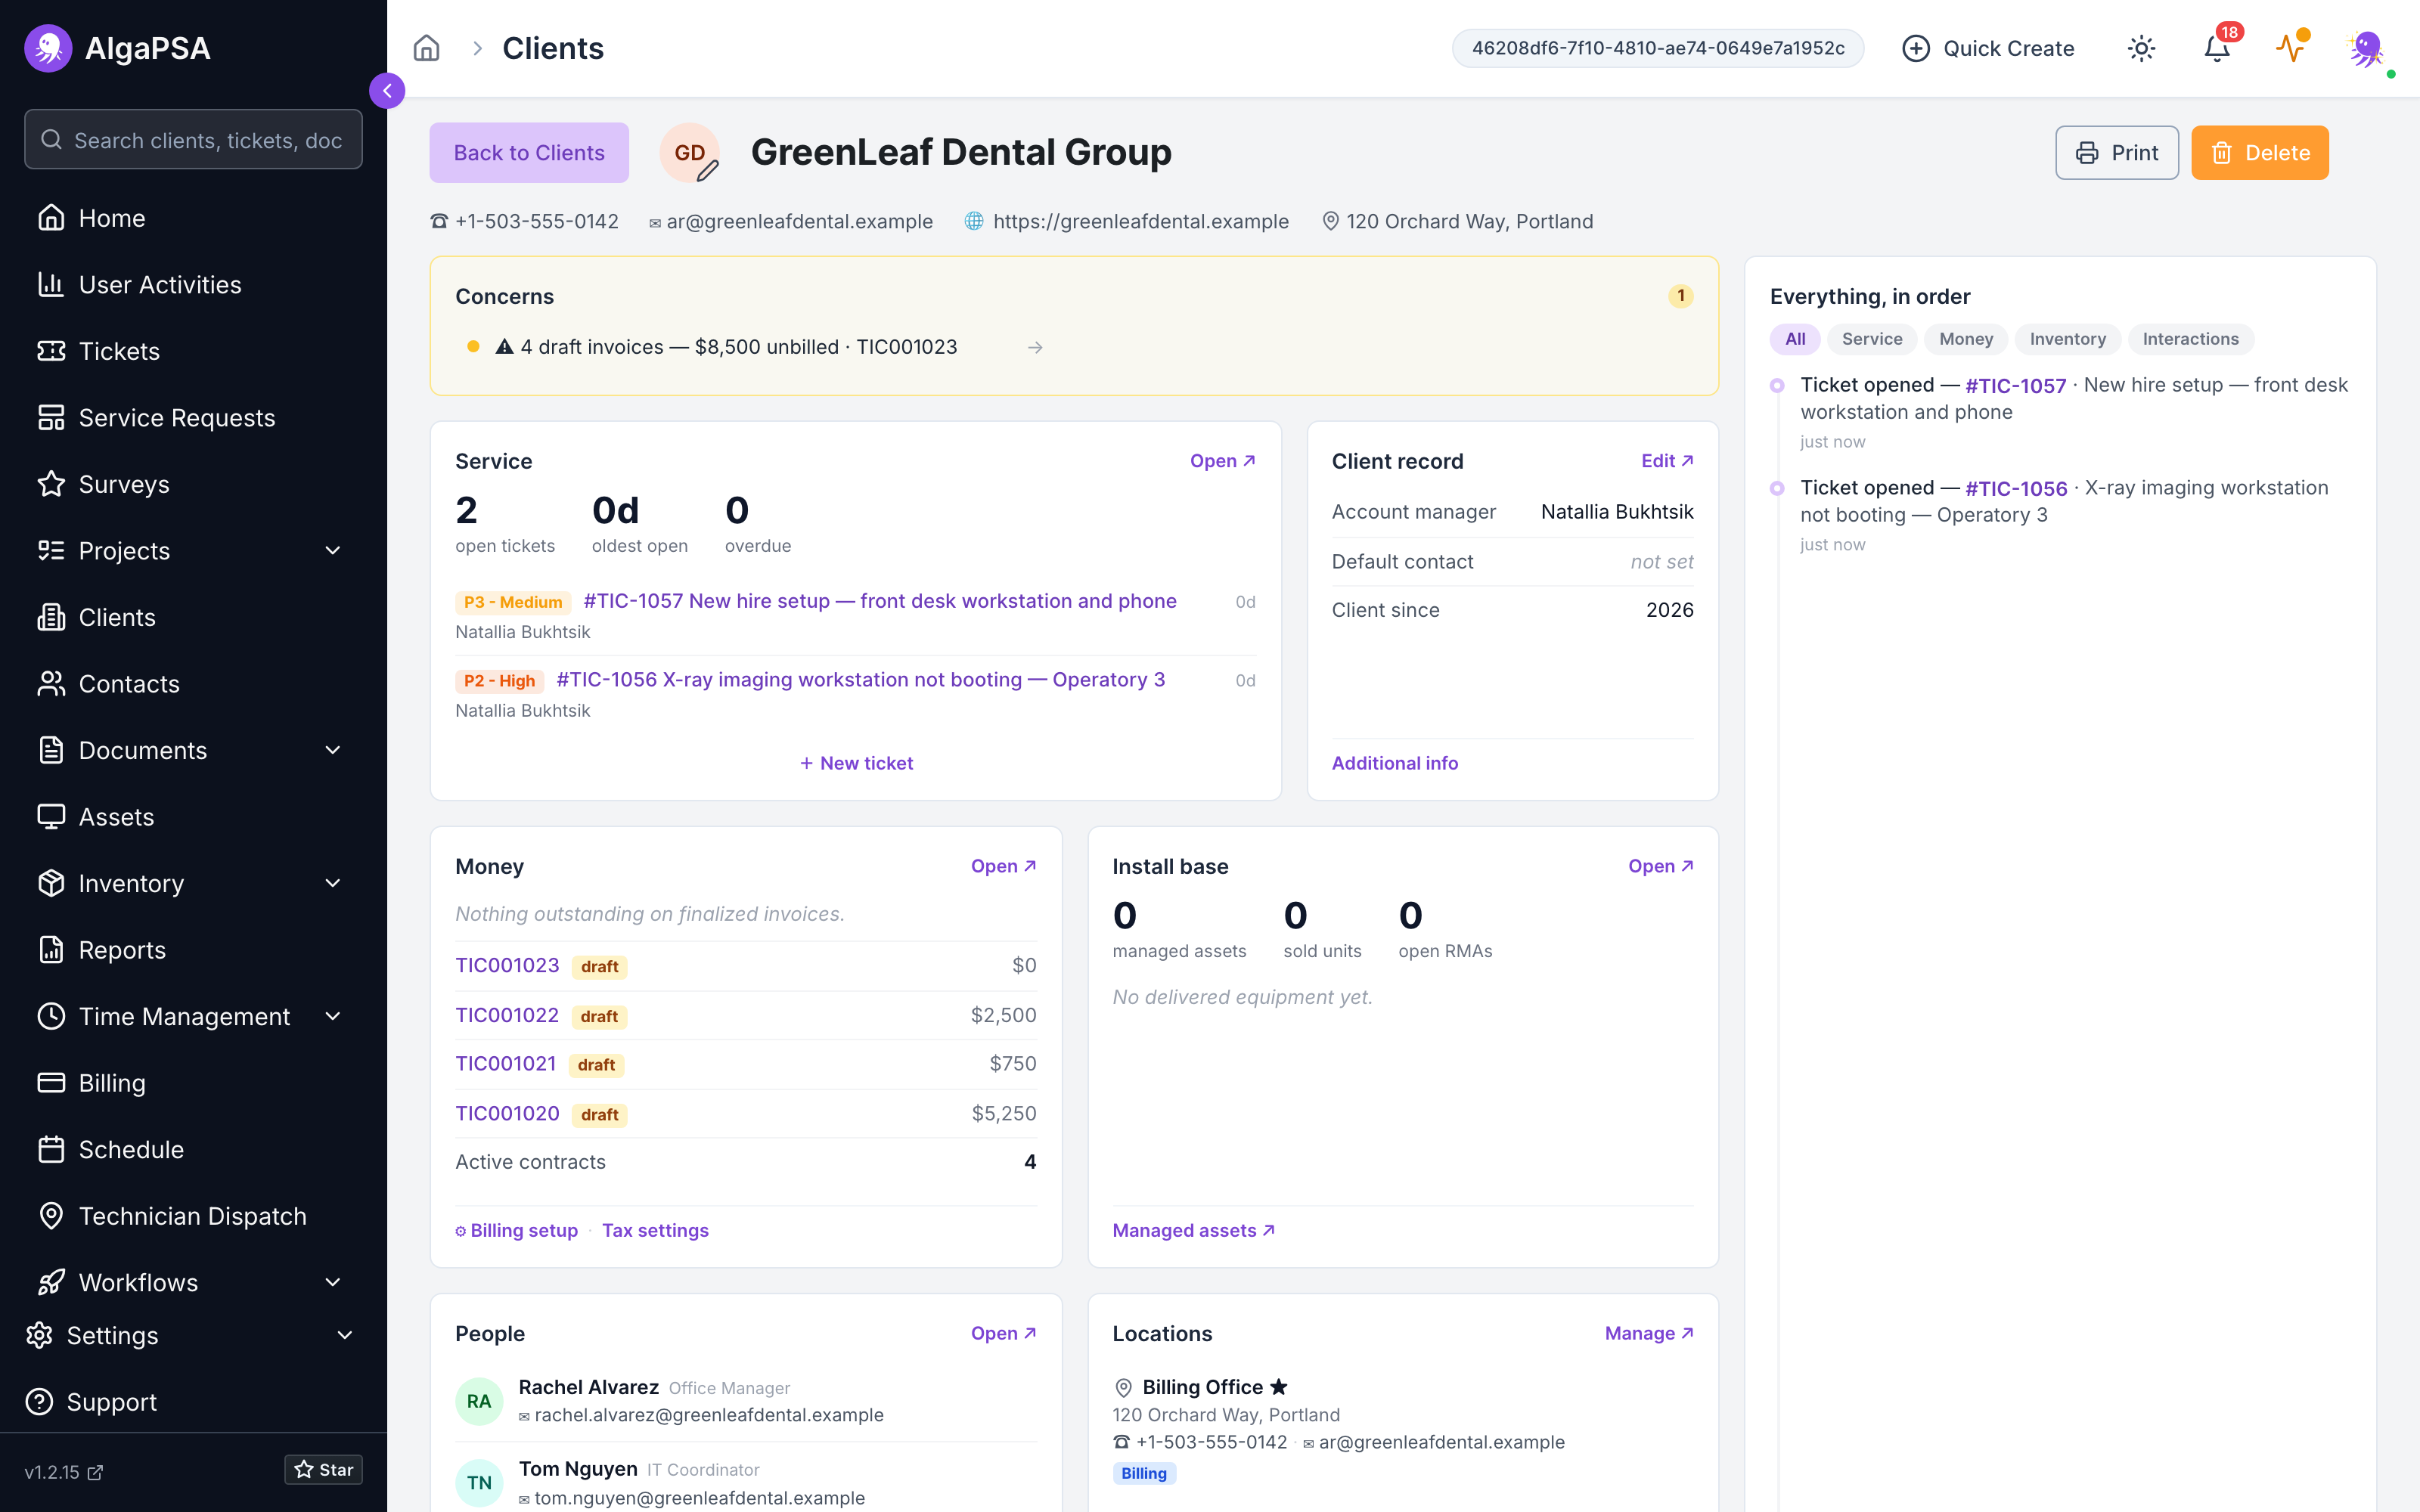
Task: Expand the Time Management chevron
Action: click(333, 1016)
